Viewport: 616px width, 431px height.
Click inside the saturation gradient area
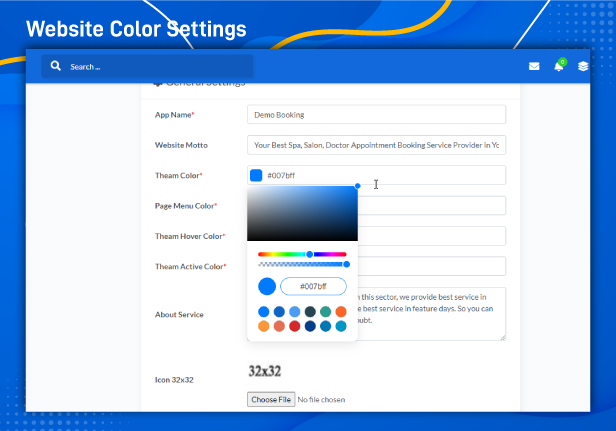coord(302,213)
